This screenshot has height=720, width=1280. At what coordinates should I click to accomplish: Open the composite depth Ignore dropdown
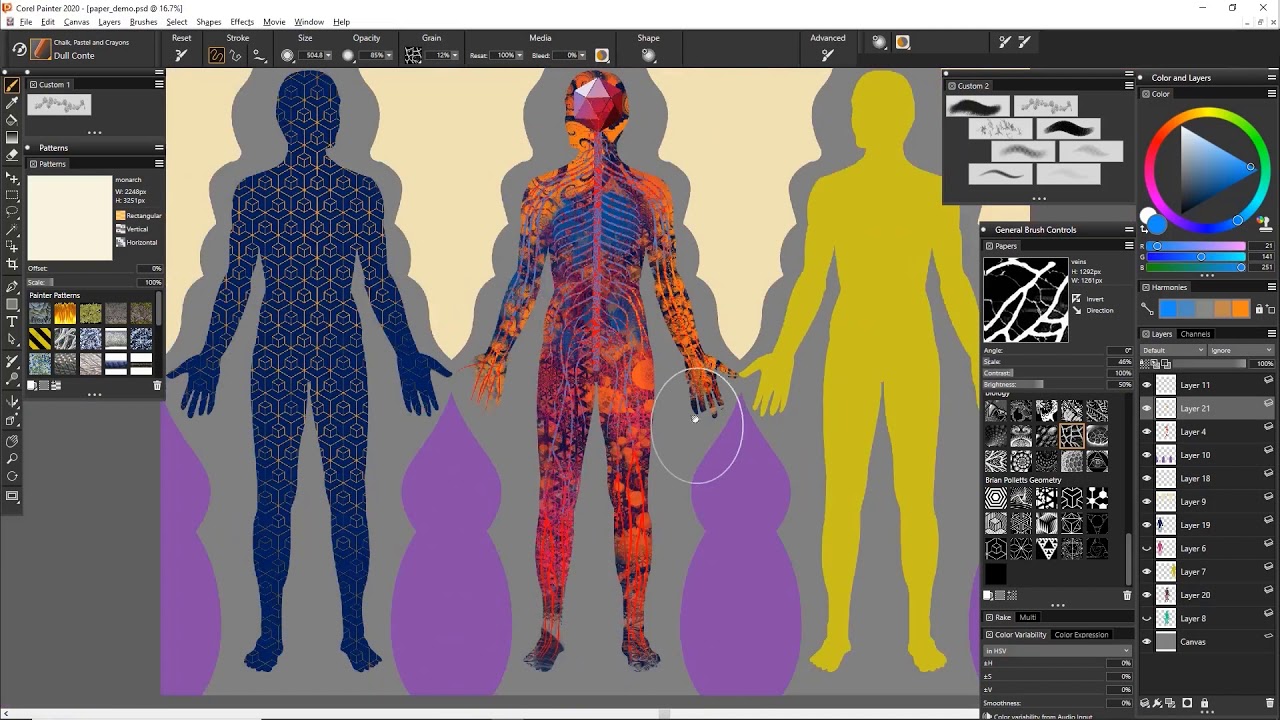pyautogui.click(x=1241, y=350)
